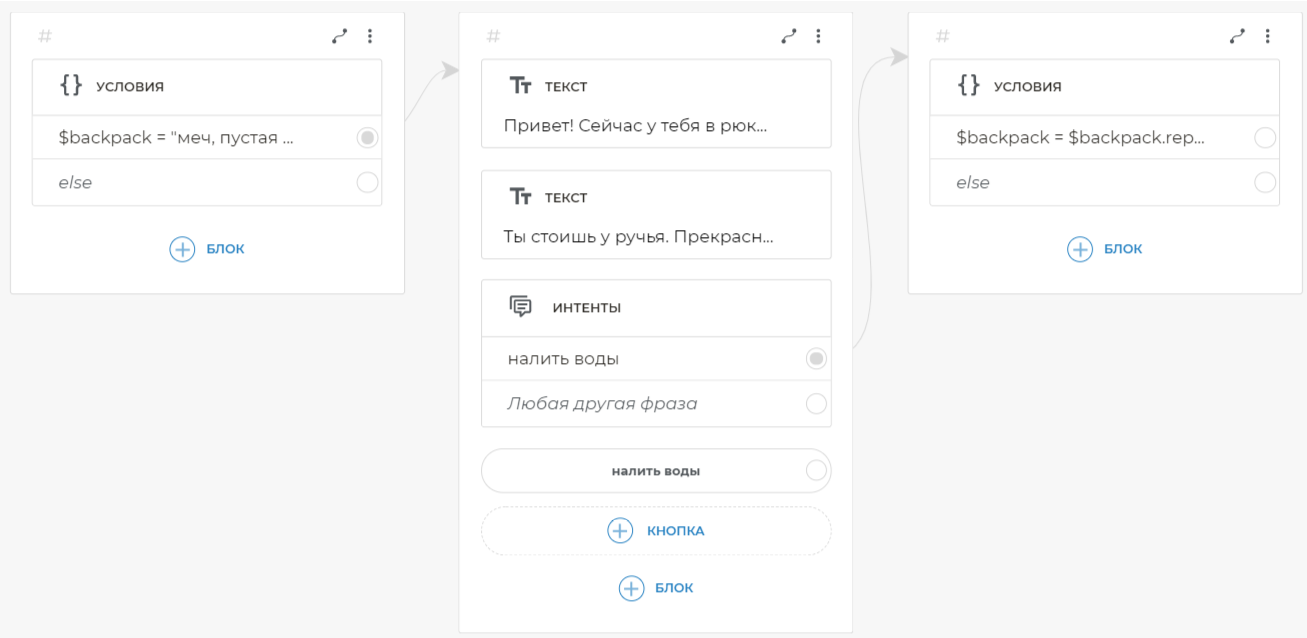
Task: Click the connection icon on the right card
Action: point(1238,36)
